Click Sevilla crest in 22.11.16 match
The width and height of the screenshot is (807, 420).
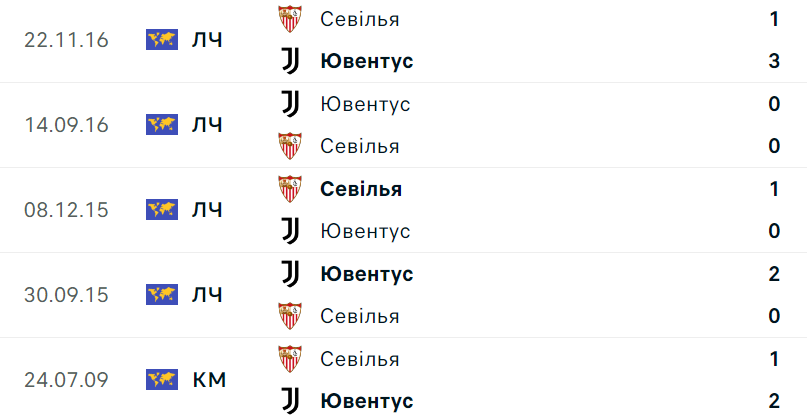pyautogui.click(x=289, y=19)
